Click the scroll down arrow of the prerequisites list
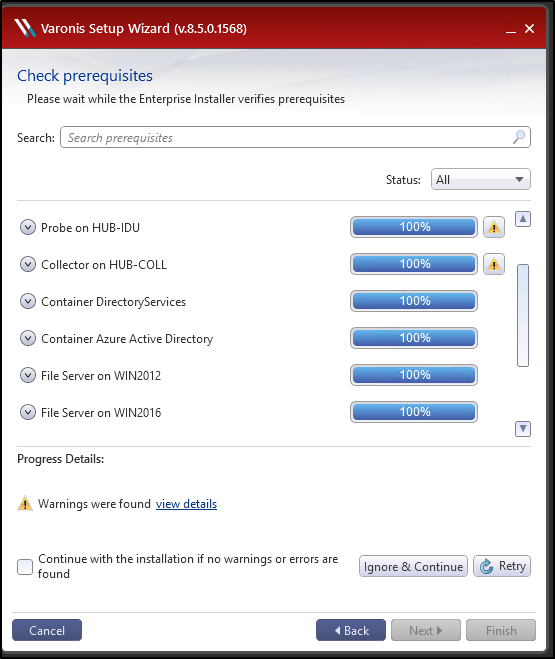555x659 pixels. click(x=523, y=429)
